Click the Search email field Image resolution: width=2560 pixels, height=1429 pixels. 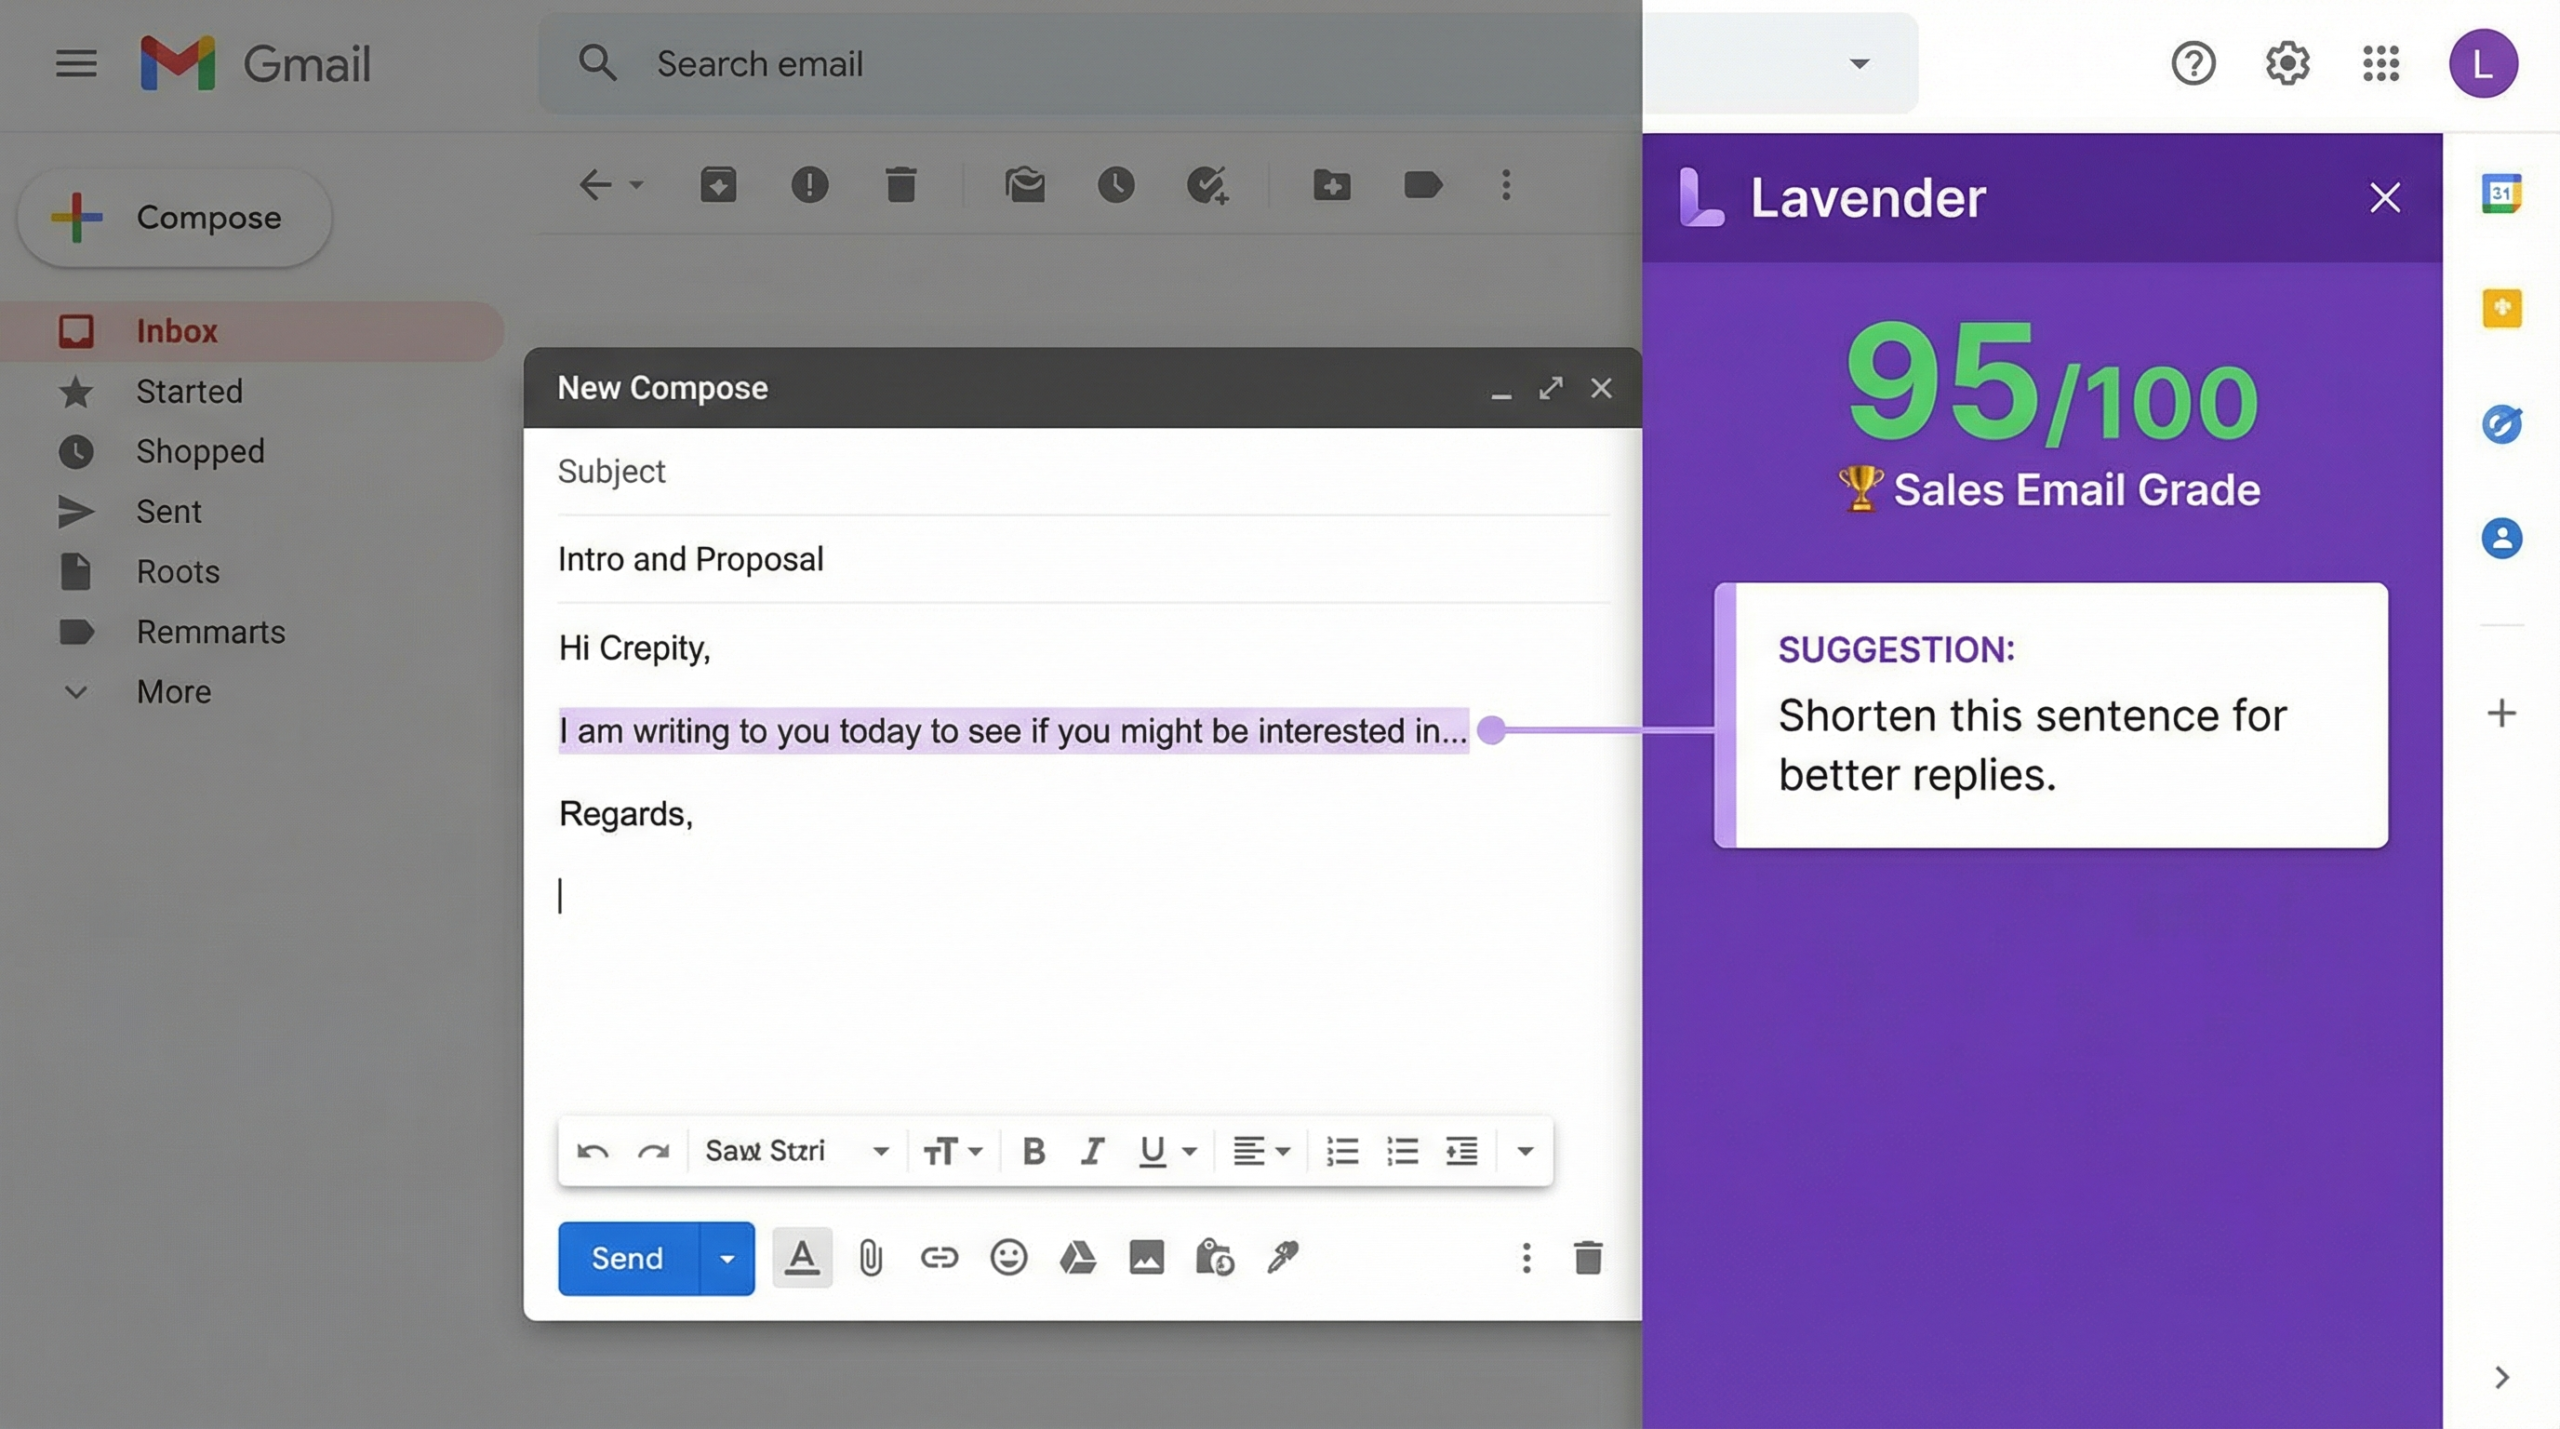[x=1228, y=63]
